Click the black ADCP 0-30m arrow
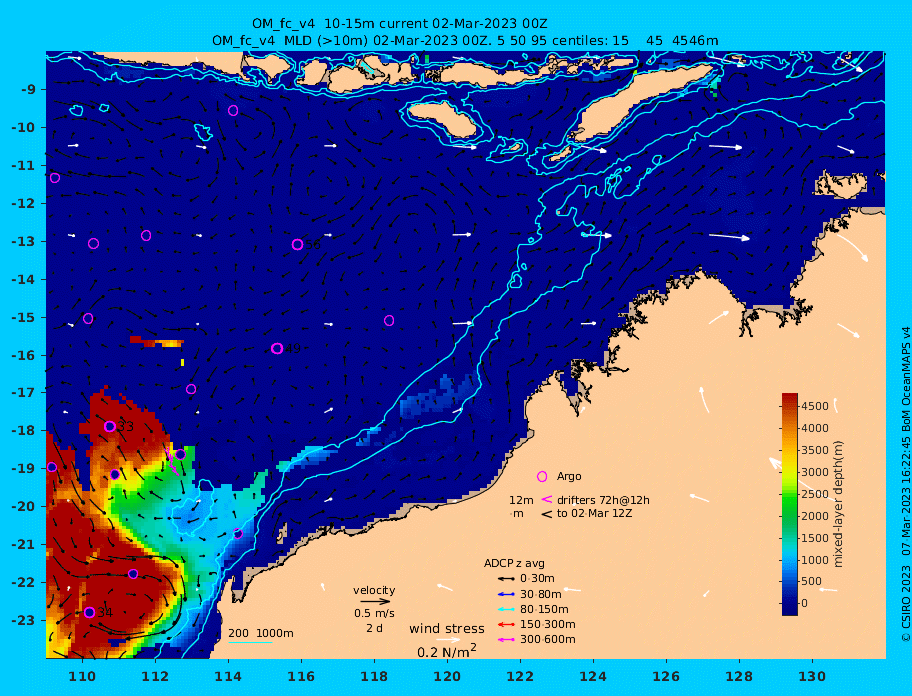This screenshot has height=696, width=912. [x=506, y=579]
